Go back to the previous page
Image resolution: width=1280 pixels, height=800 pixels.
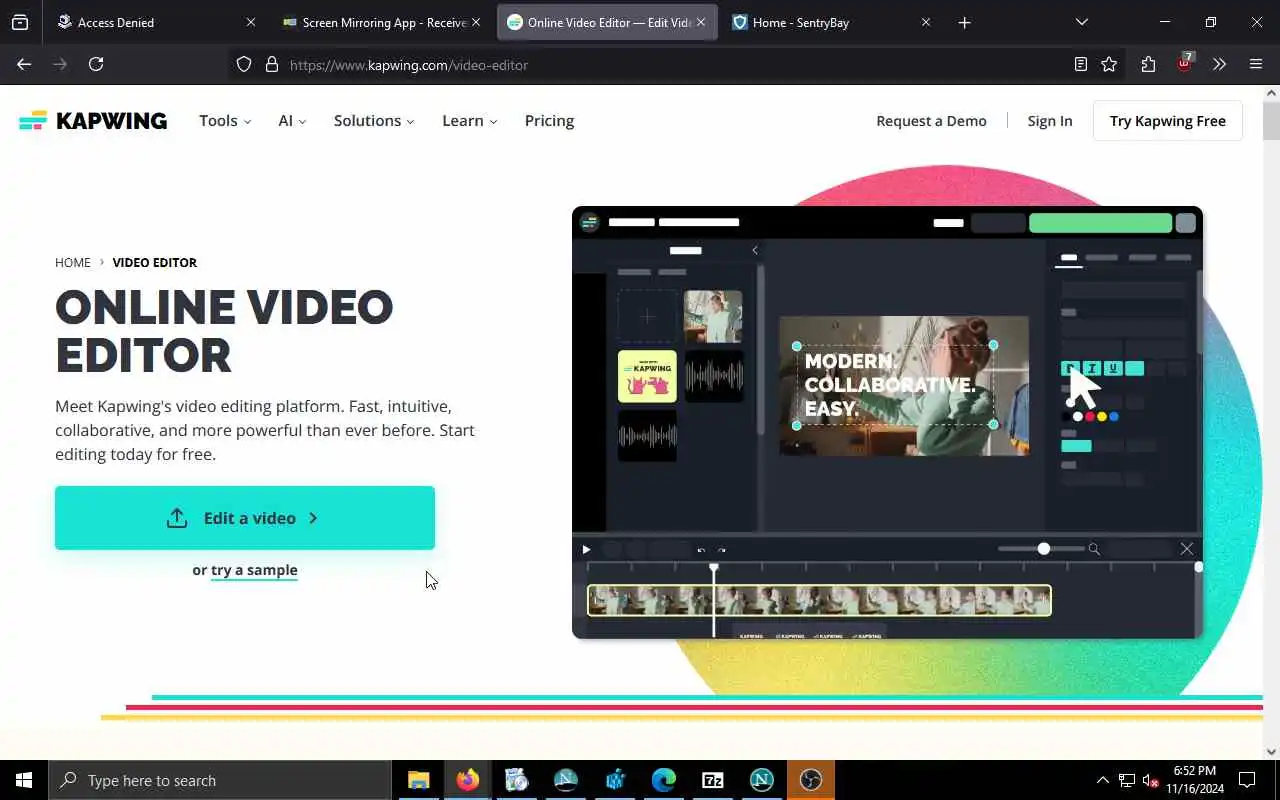tap(24, 64)
